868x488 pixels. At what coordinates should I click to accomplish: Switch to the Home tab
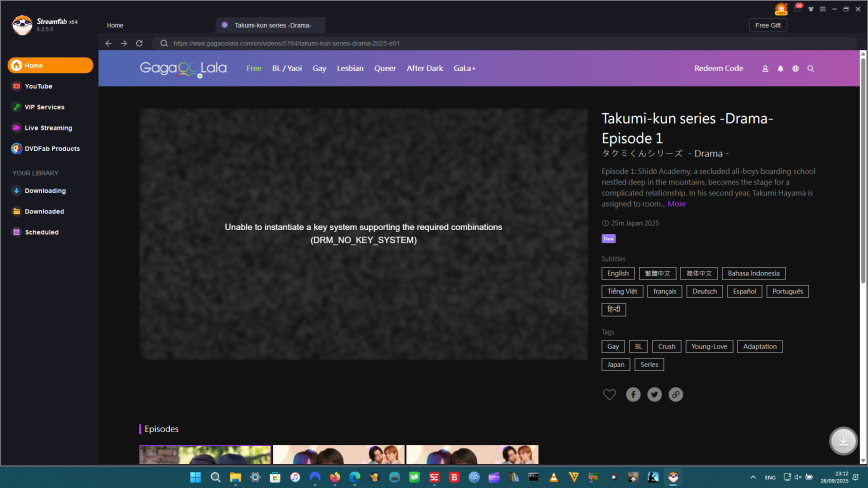tap(115, 25)
